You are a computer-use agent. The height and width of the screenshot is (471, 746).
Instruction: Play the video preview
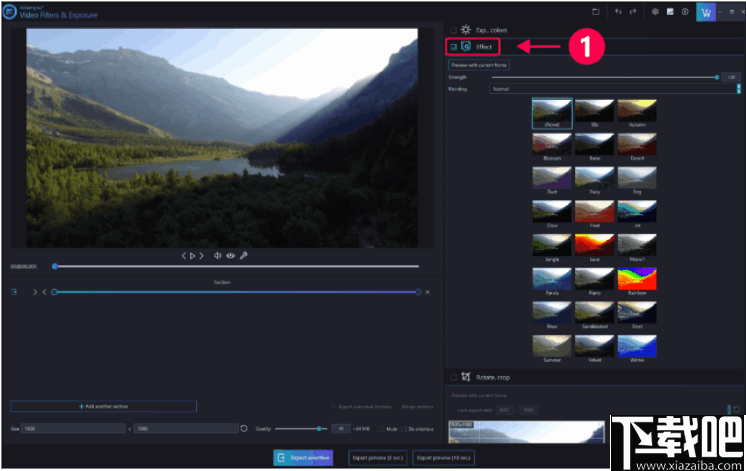coord(192,255)
